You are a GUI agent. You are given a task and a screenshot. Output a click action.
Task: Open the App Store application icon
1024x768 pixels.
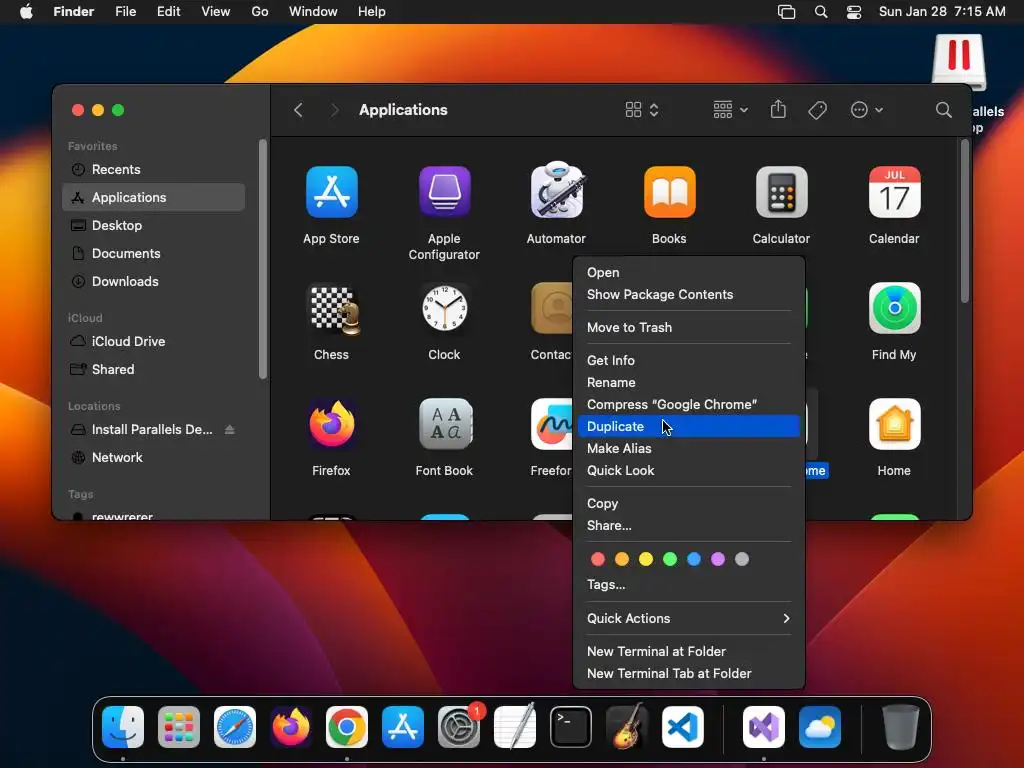pos(331,192)
